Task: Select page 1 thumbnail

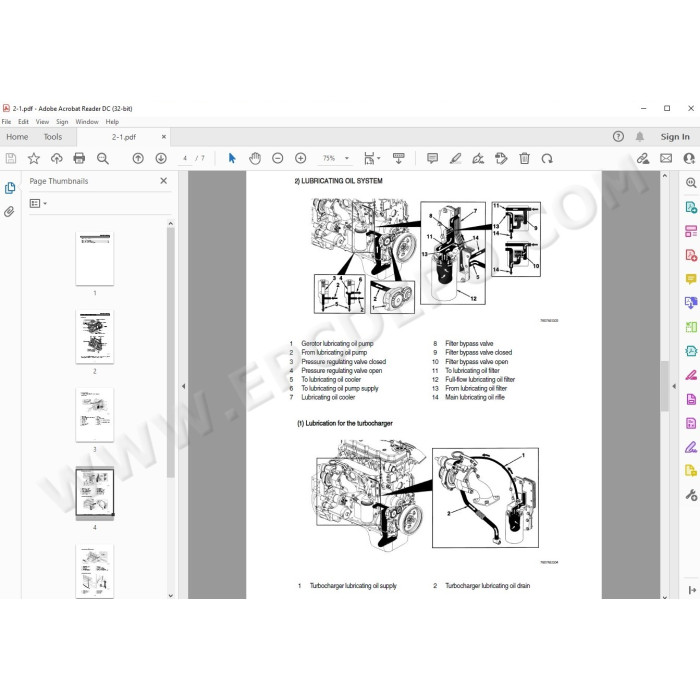Action: click(x=95, y=258)
